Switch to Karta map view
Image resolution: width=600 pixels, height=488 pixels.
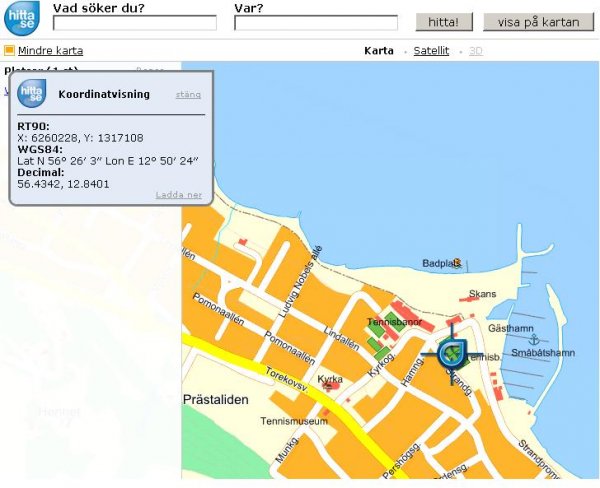pyautogui.click(x=379, y=51)
